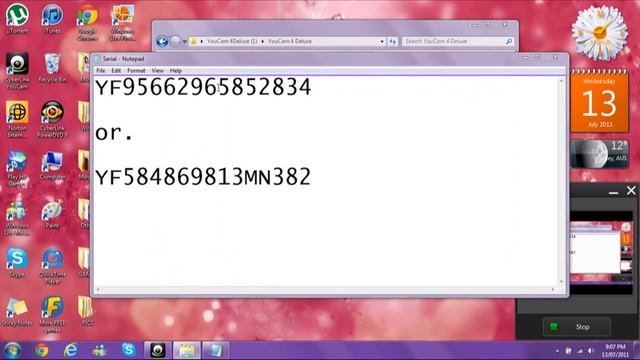Expand the recent pages dropdown in Explorer
The width and height of the screenshot is (640, 360).
184,42
